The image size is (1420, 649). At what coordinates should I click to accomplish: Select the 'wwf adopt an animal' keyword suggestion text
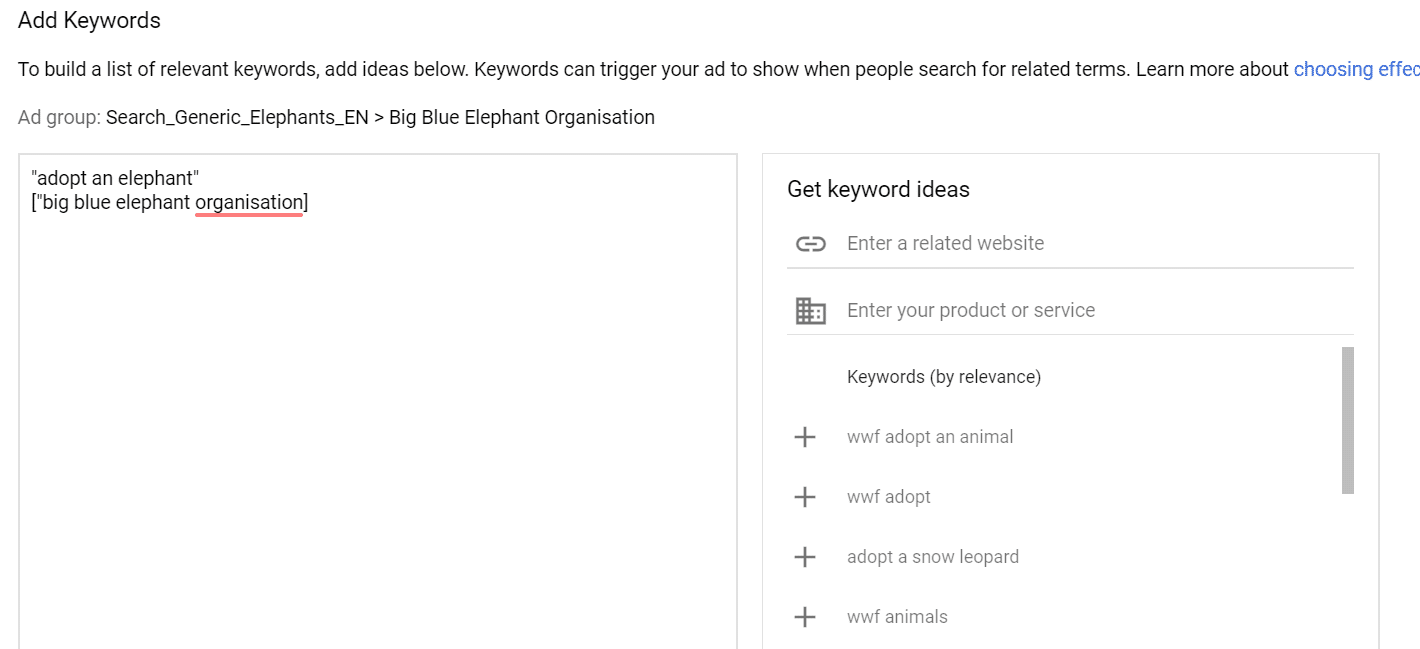click(x=930, y=437)
